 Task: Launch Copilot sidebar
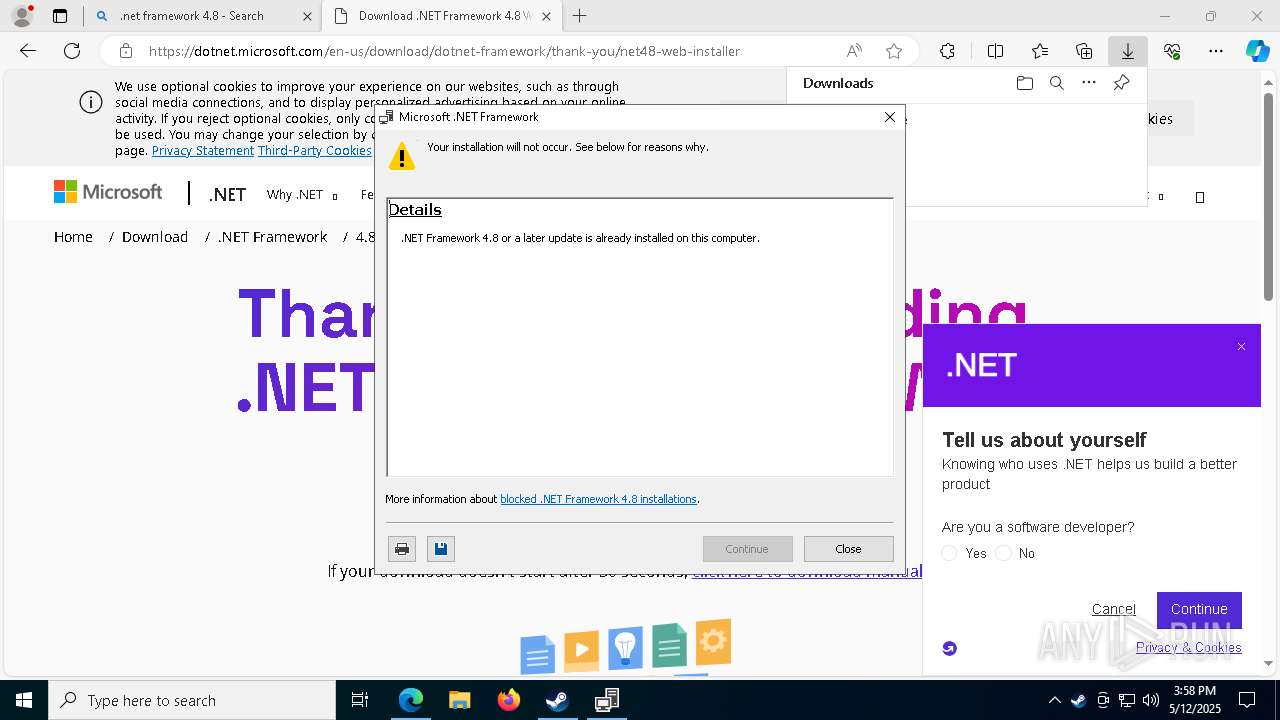1258,51
